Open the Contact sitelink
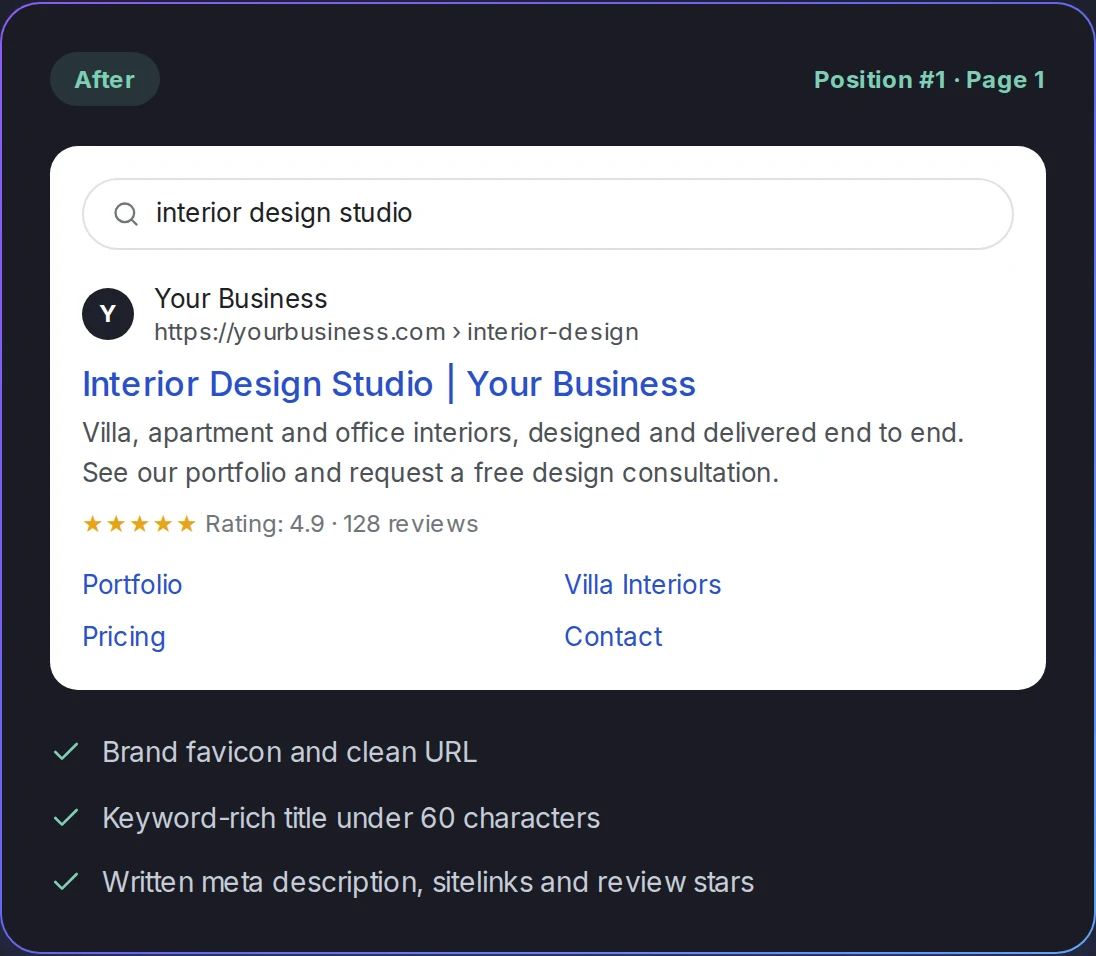 coord(613,637)
